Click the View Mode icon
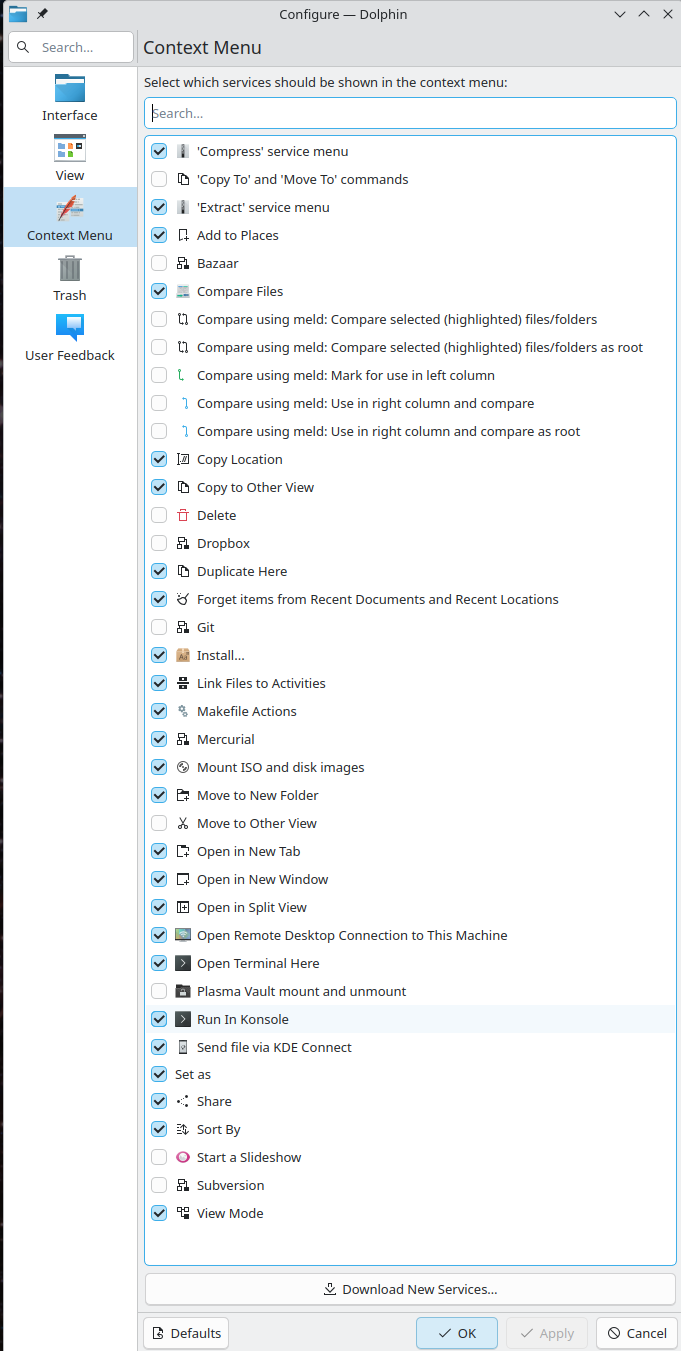Image resolution: width=681 pixels, height=1351 pixels. (183, 1214)
